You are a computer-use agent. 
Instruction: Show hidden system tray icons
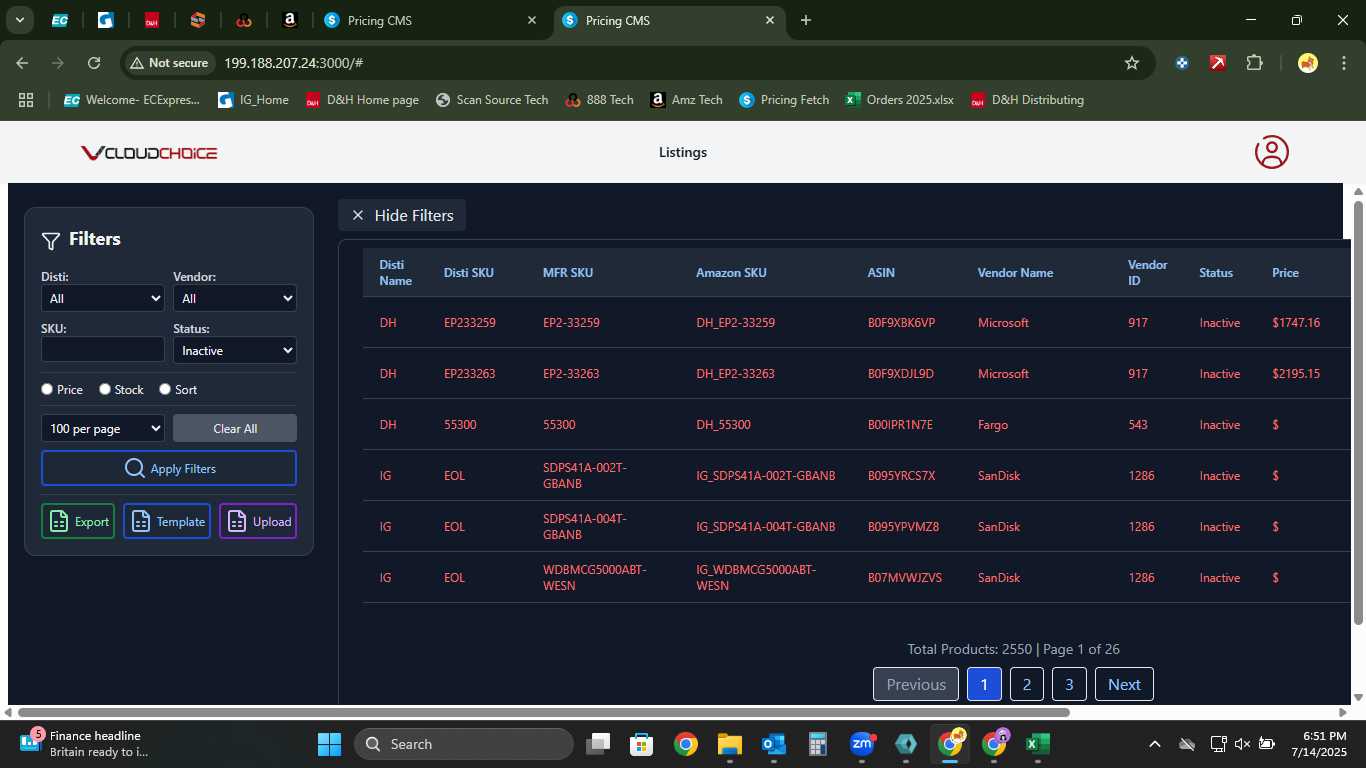click(x=1155, y=744)
